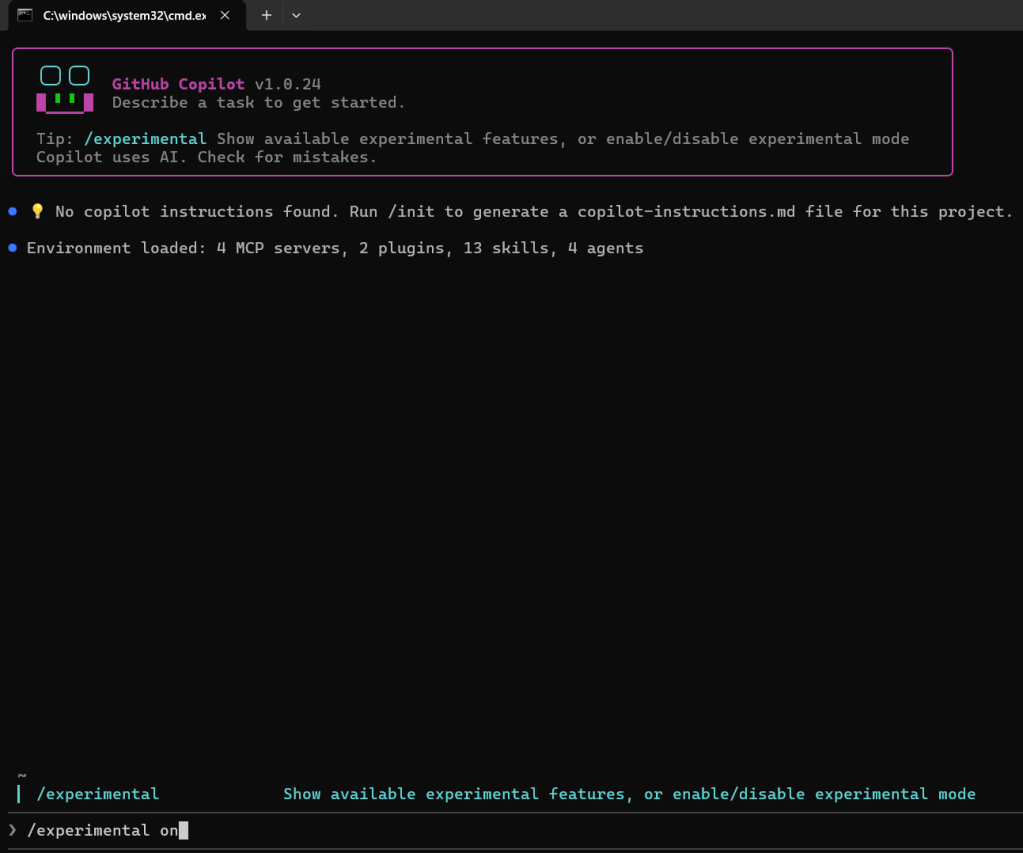
Task: Click the 'Describe a task to get started' text
Action: click(258, 103)
